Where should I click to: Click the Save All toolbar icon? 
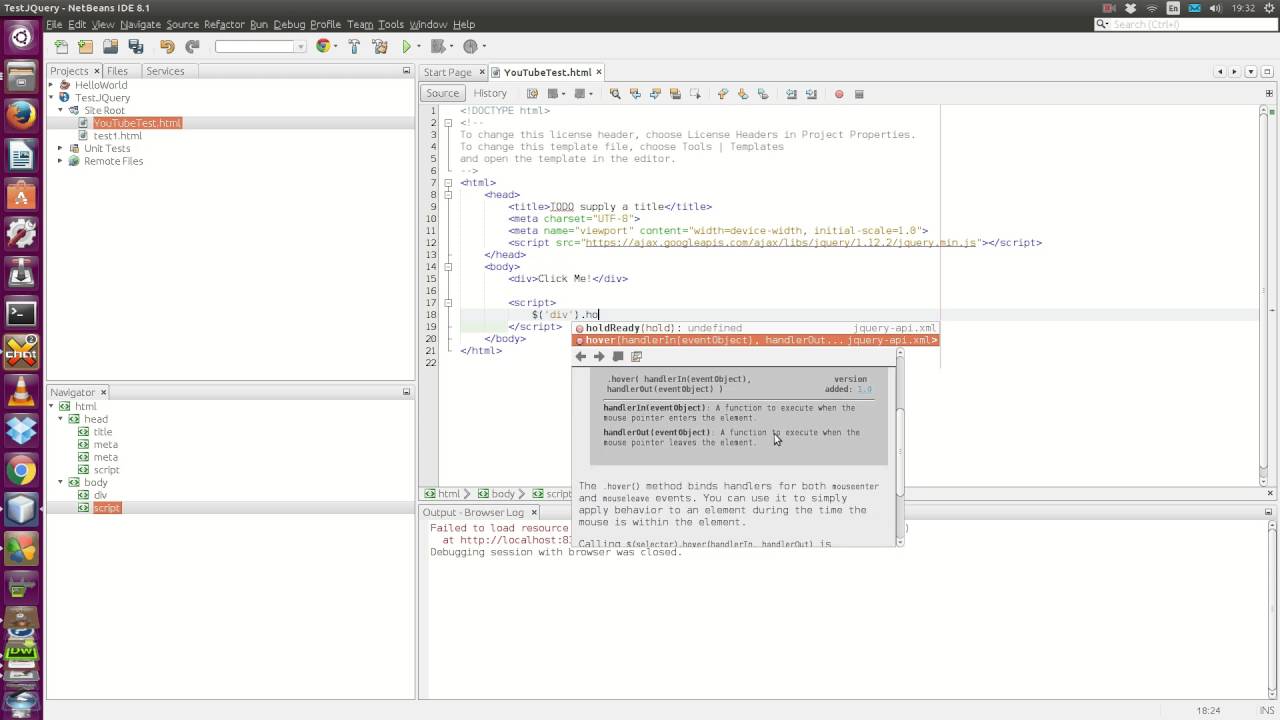click(136, 46)
